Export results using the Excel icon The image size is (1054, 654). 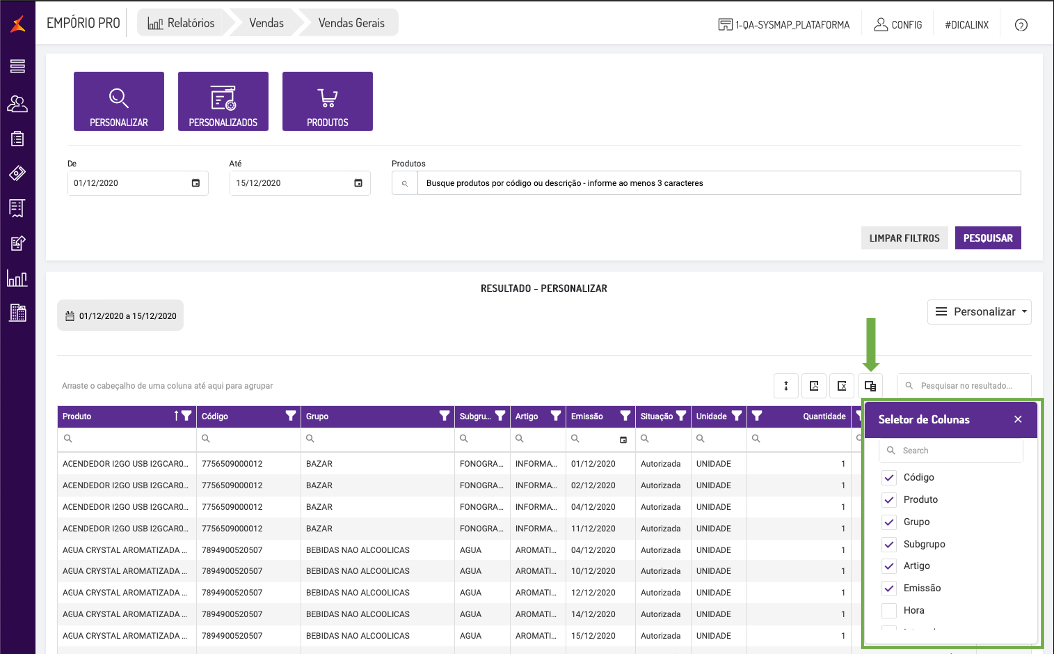843,386
